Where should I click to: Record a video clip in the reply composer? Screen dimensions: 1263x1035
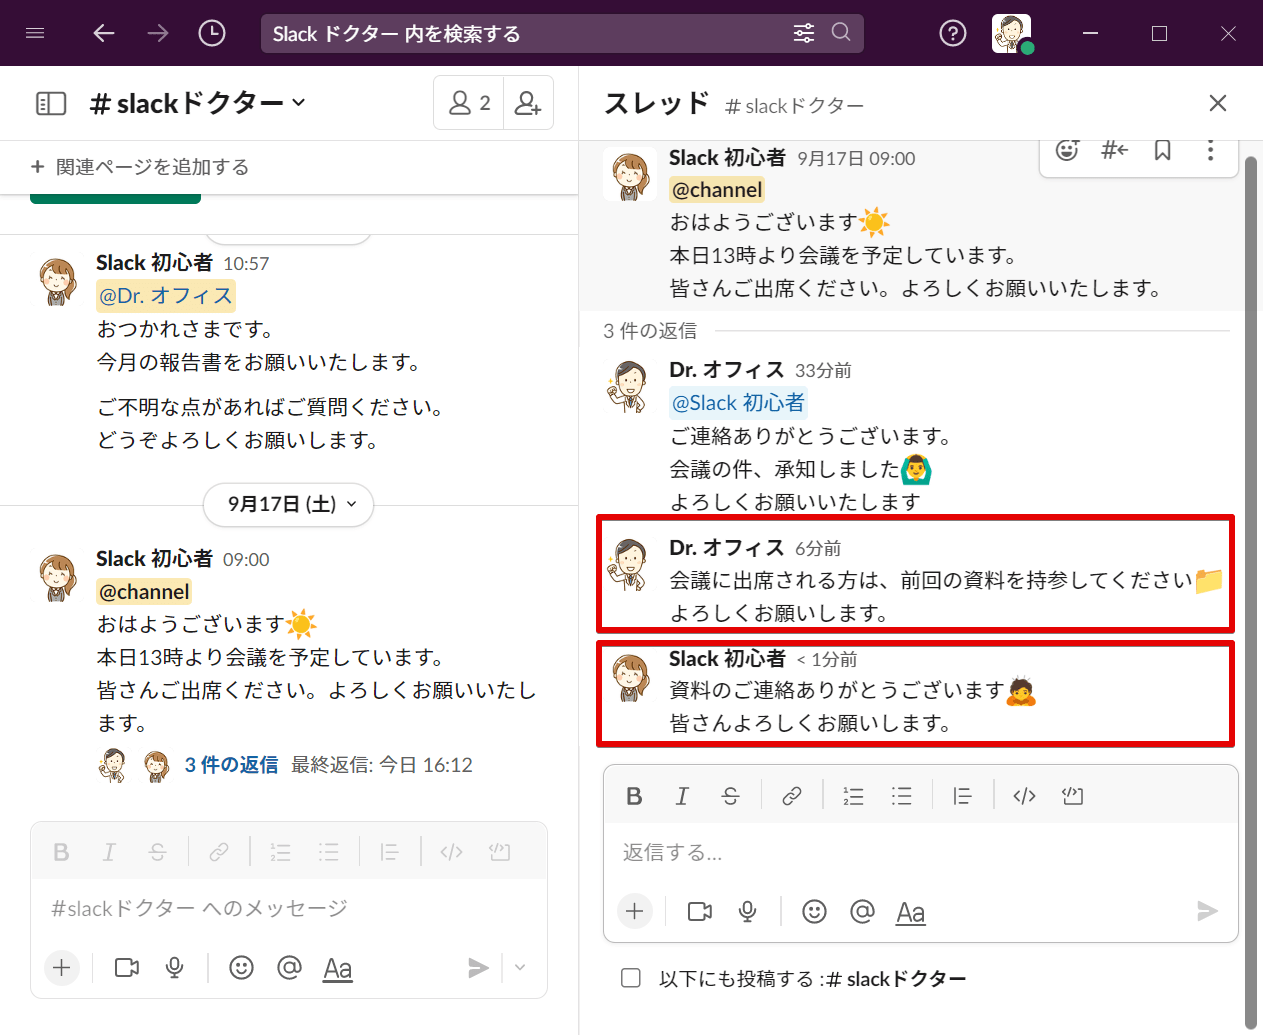699,911
